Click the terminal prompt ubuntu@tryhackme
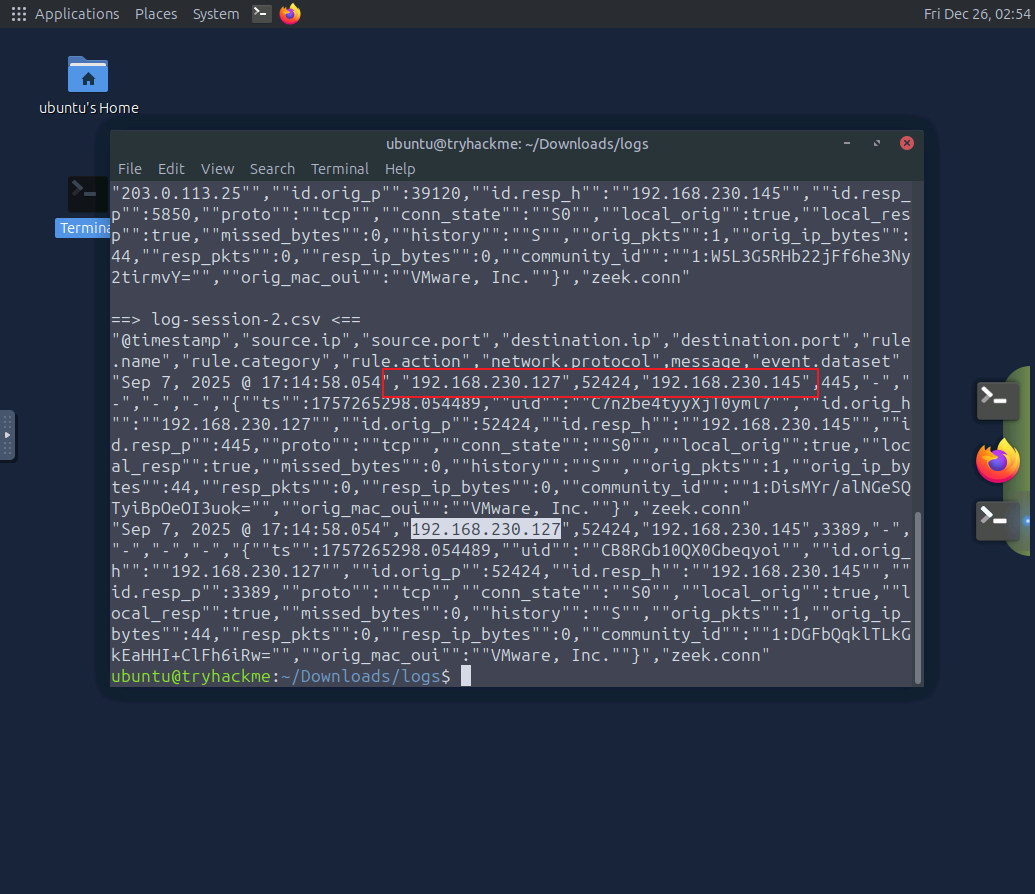This screenshot has width=1035, height=894. coord(191,676)
